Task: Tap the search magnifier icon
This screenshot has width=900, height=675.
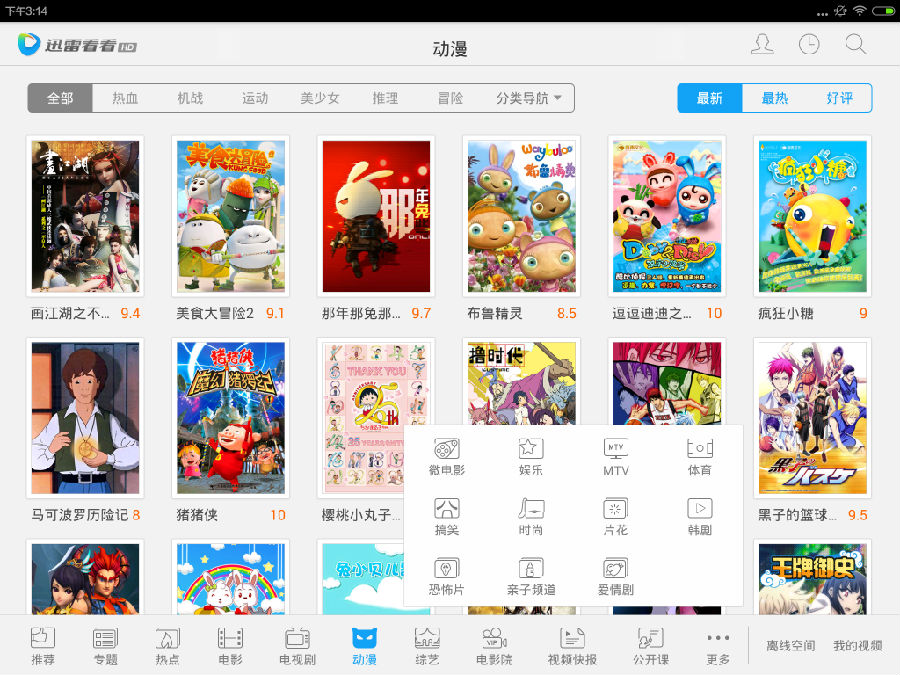Action: pyautogui.click(x=856, y=44)
